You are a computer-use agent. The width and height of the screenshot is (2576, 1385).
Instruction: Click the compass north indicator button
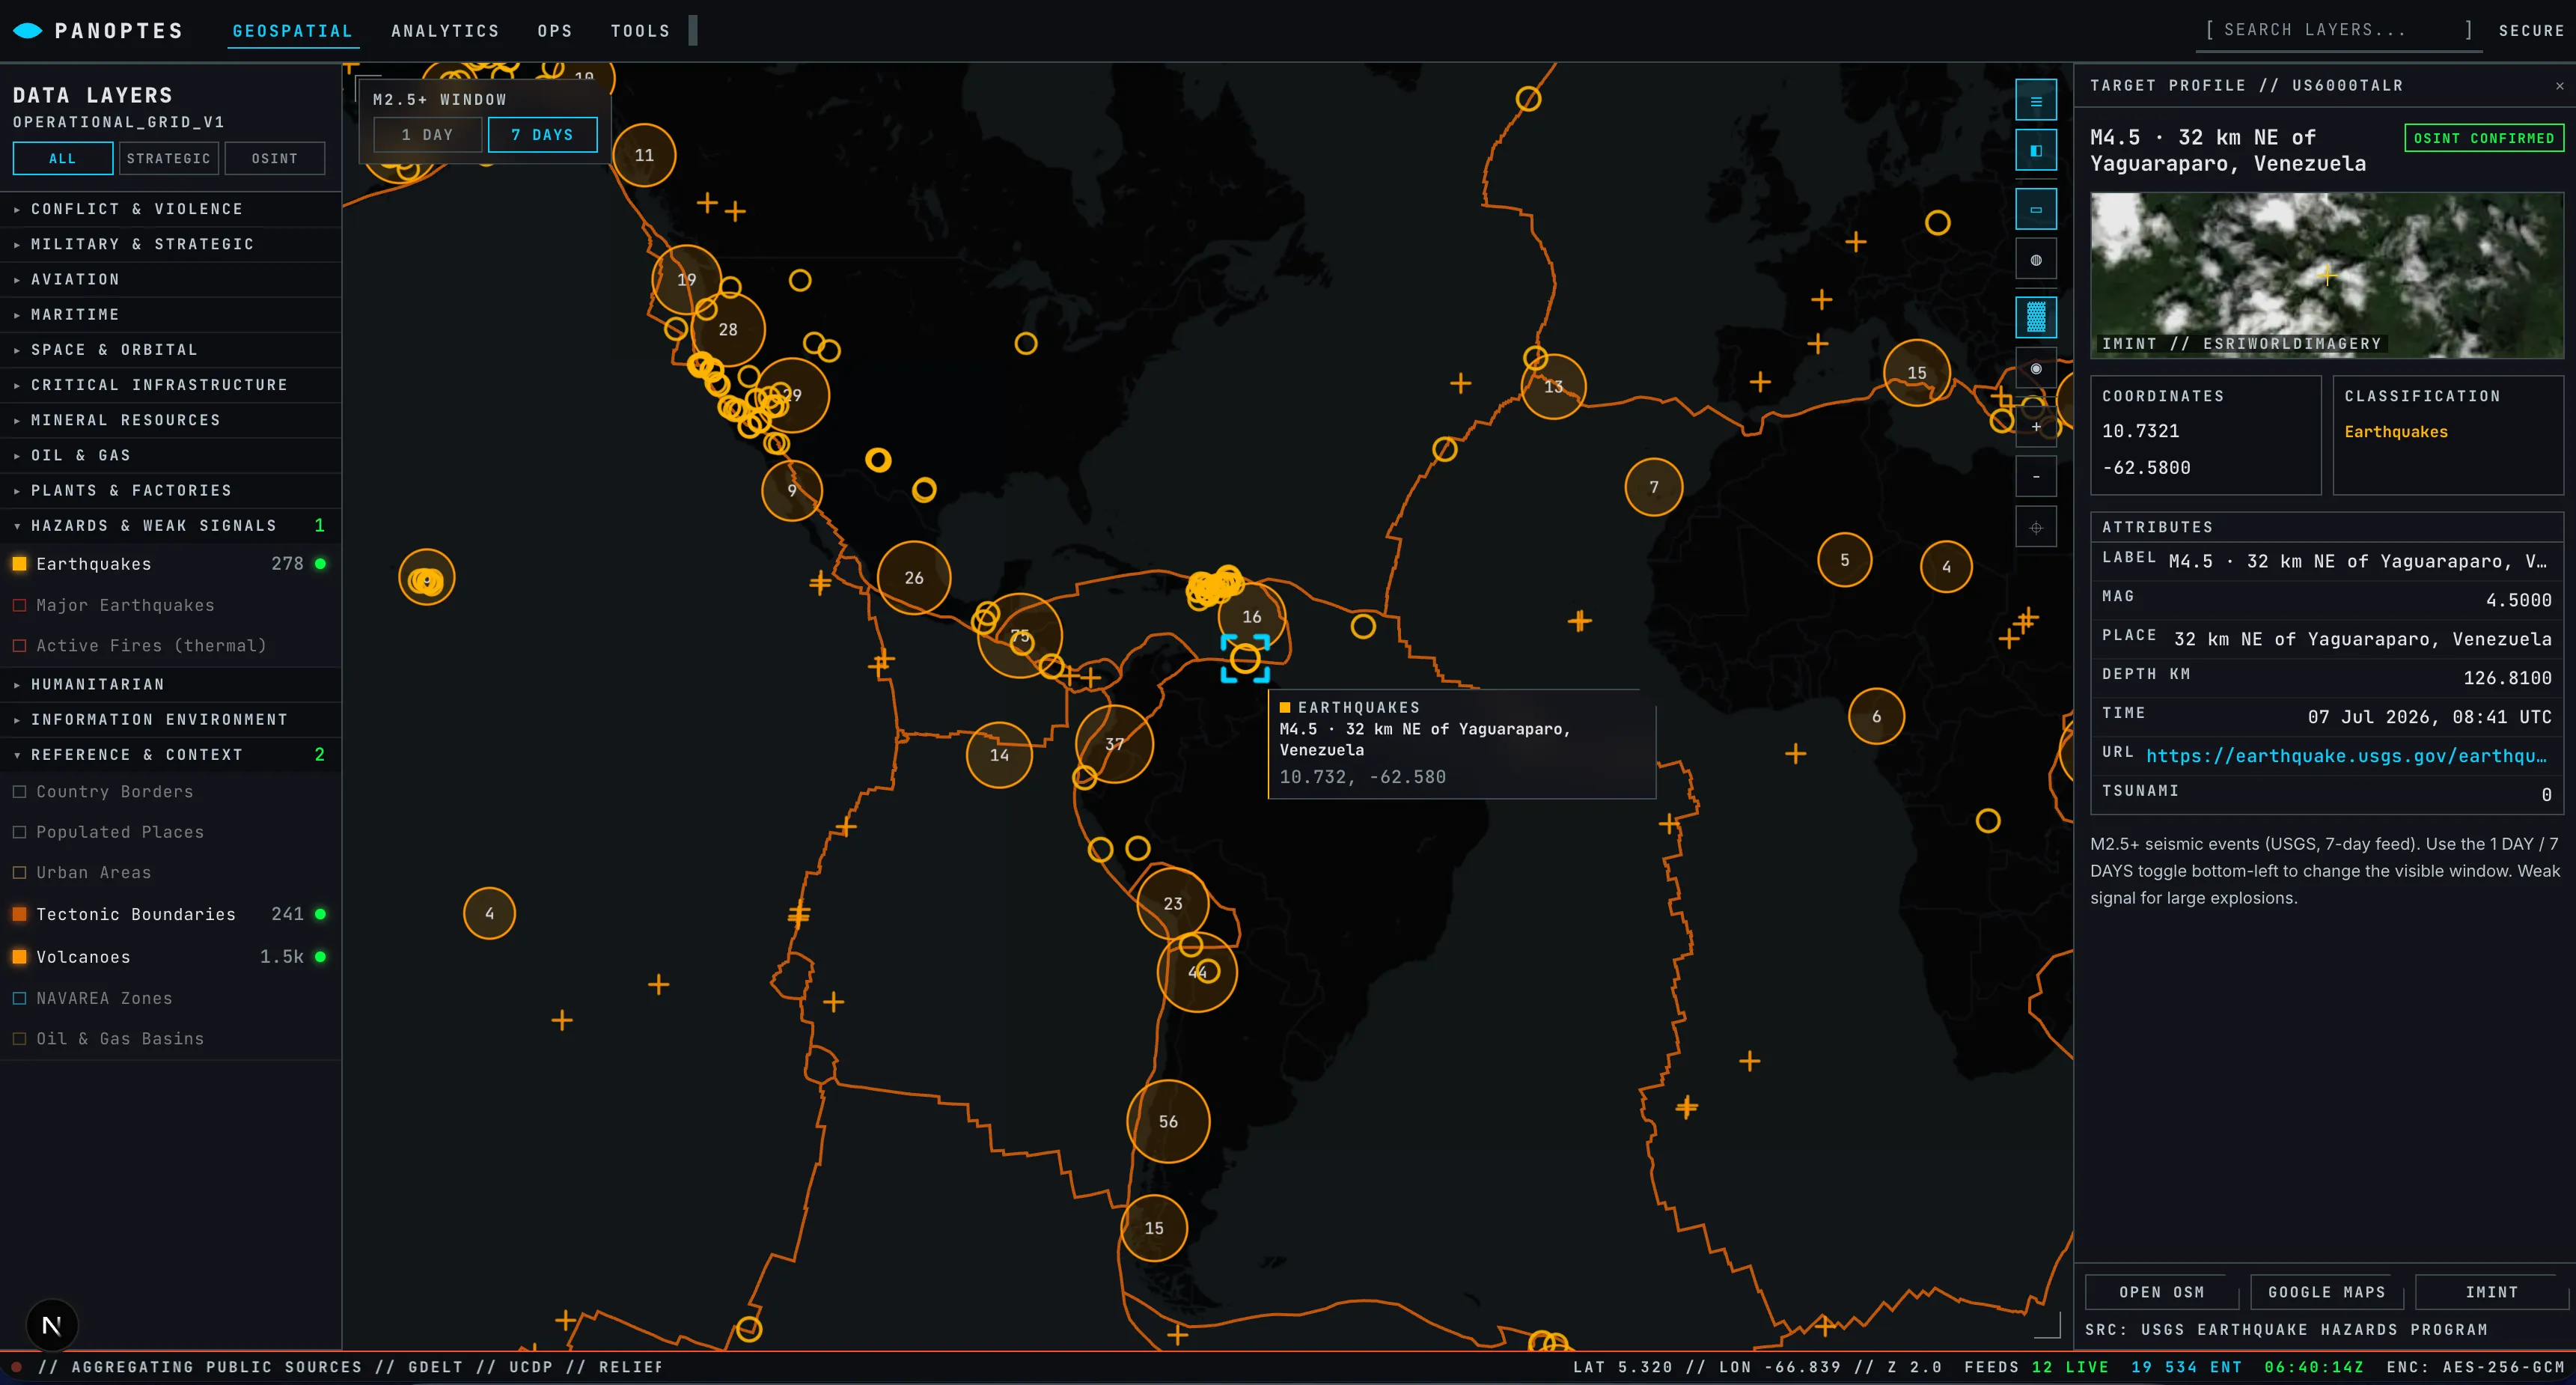click(52, 1325)
